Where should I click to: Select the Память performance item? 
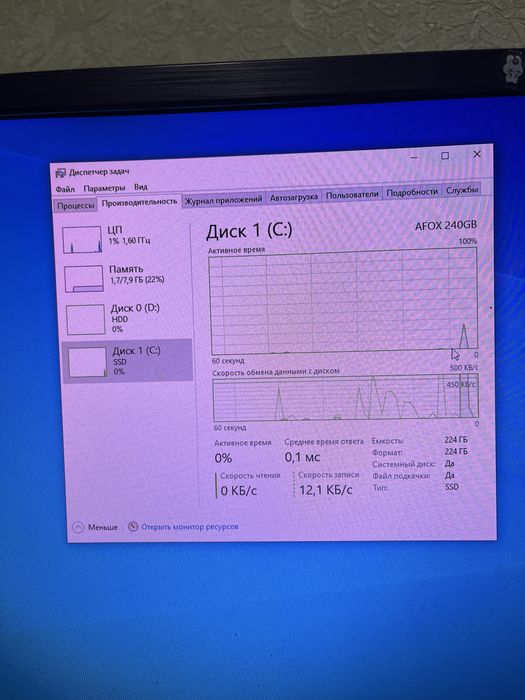pos(127,278)
